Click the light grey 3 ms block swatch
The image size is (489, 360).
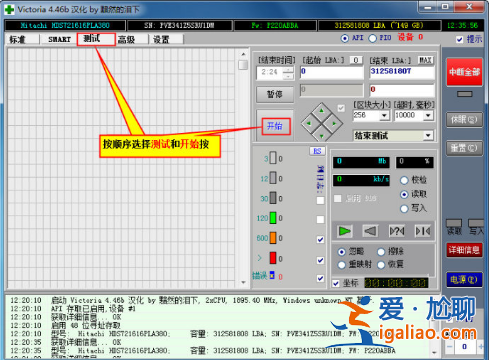click(x=273, y=158)
